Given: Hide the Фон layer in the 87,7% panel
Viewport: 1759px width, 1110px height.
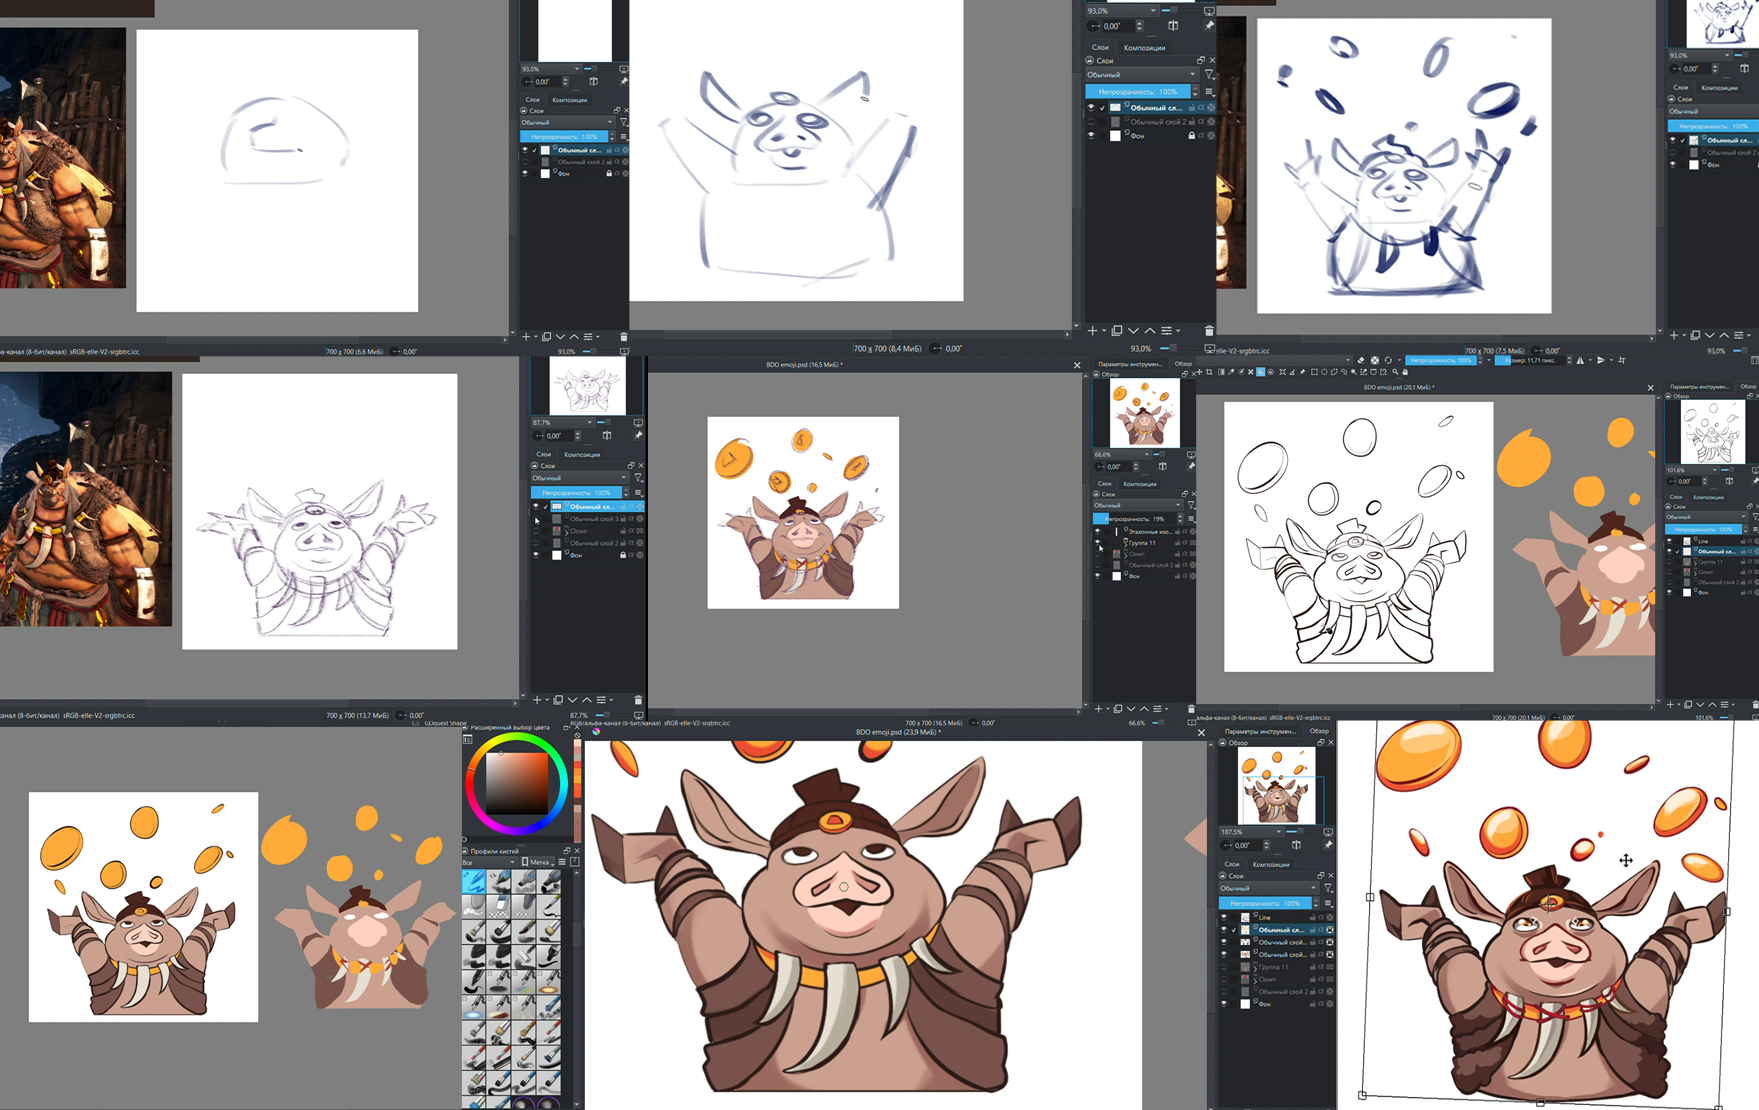Looking at the screenshot, I should pos(536,555).
